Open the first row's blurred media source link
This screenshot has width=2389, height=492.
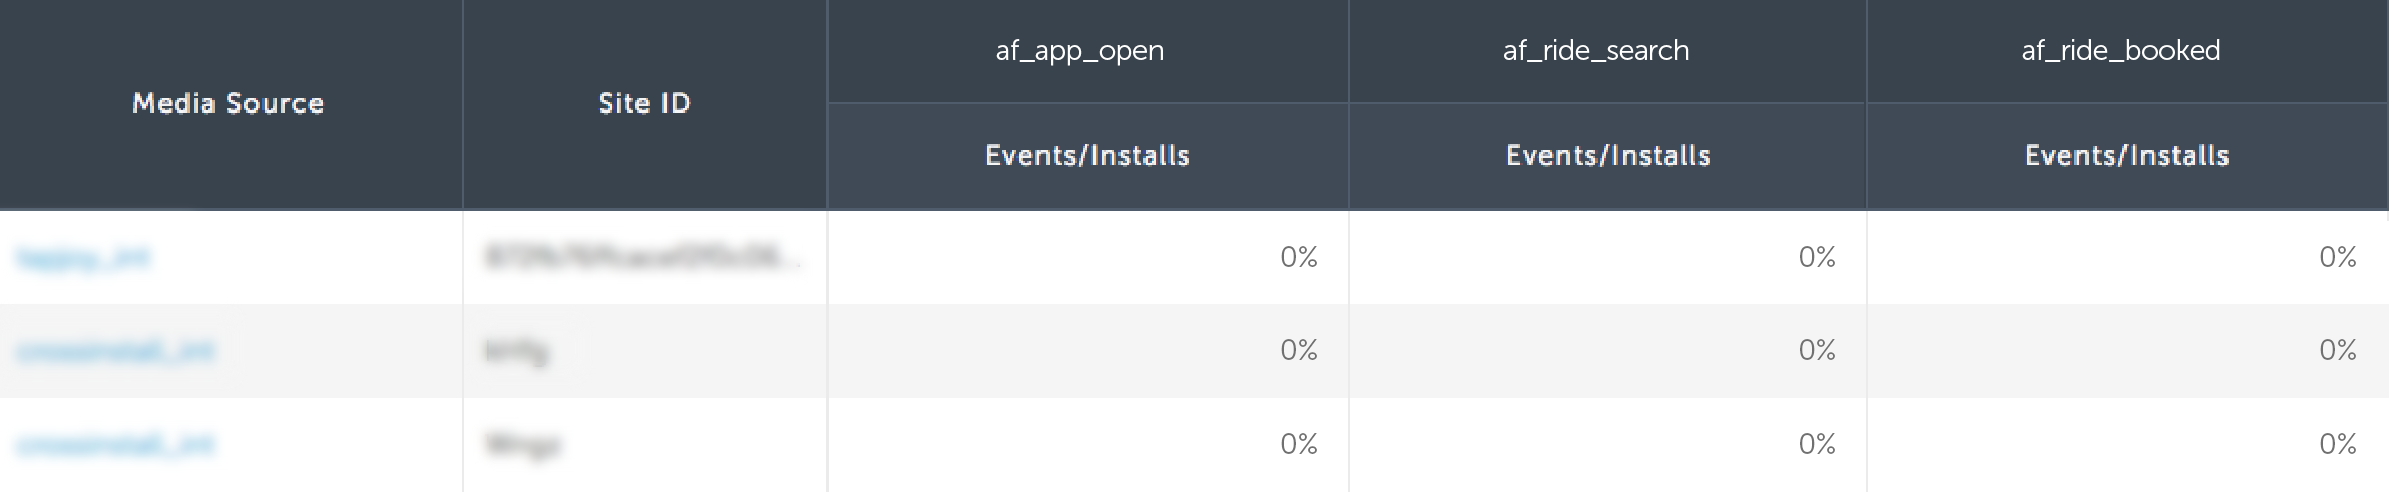point(83,258)
